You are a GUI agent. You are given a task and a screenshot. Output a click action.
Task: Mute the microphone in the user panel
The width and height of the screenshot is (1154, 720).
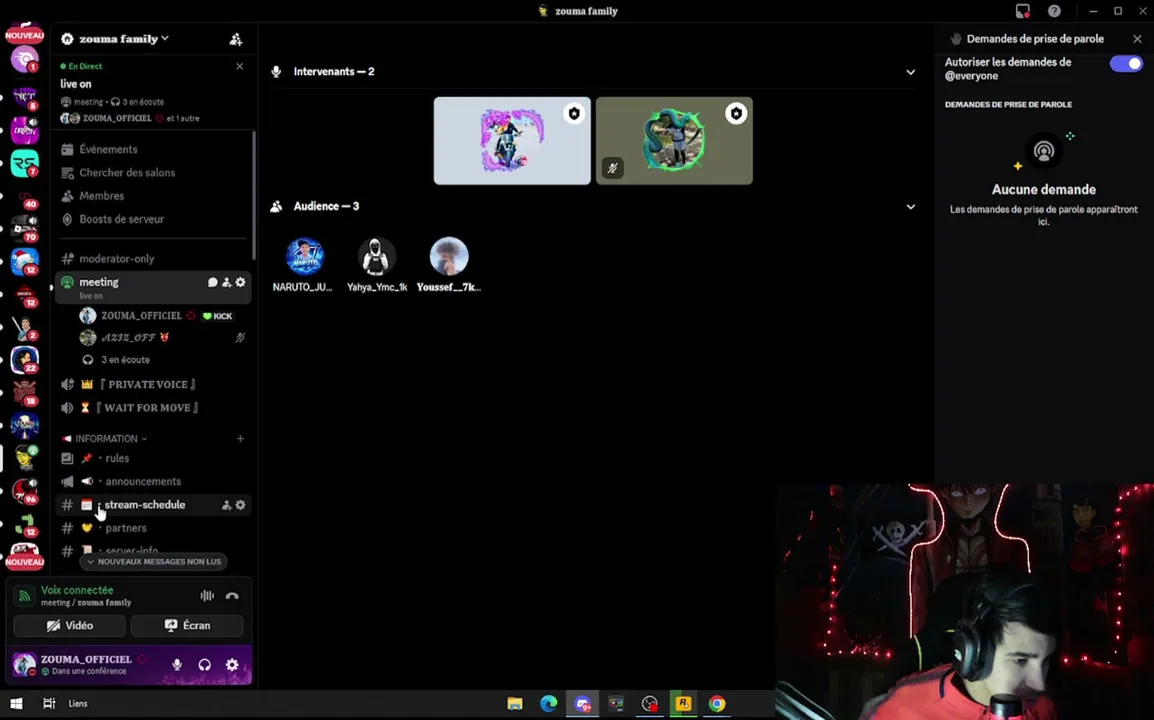coord(177,665)
